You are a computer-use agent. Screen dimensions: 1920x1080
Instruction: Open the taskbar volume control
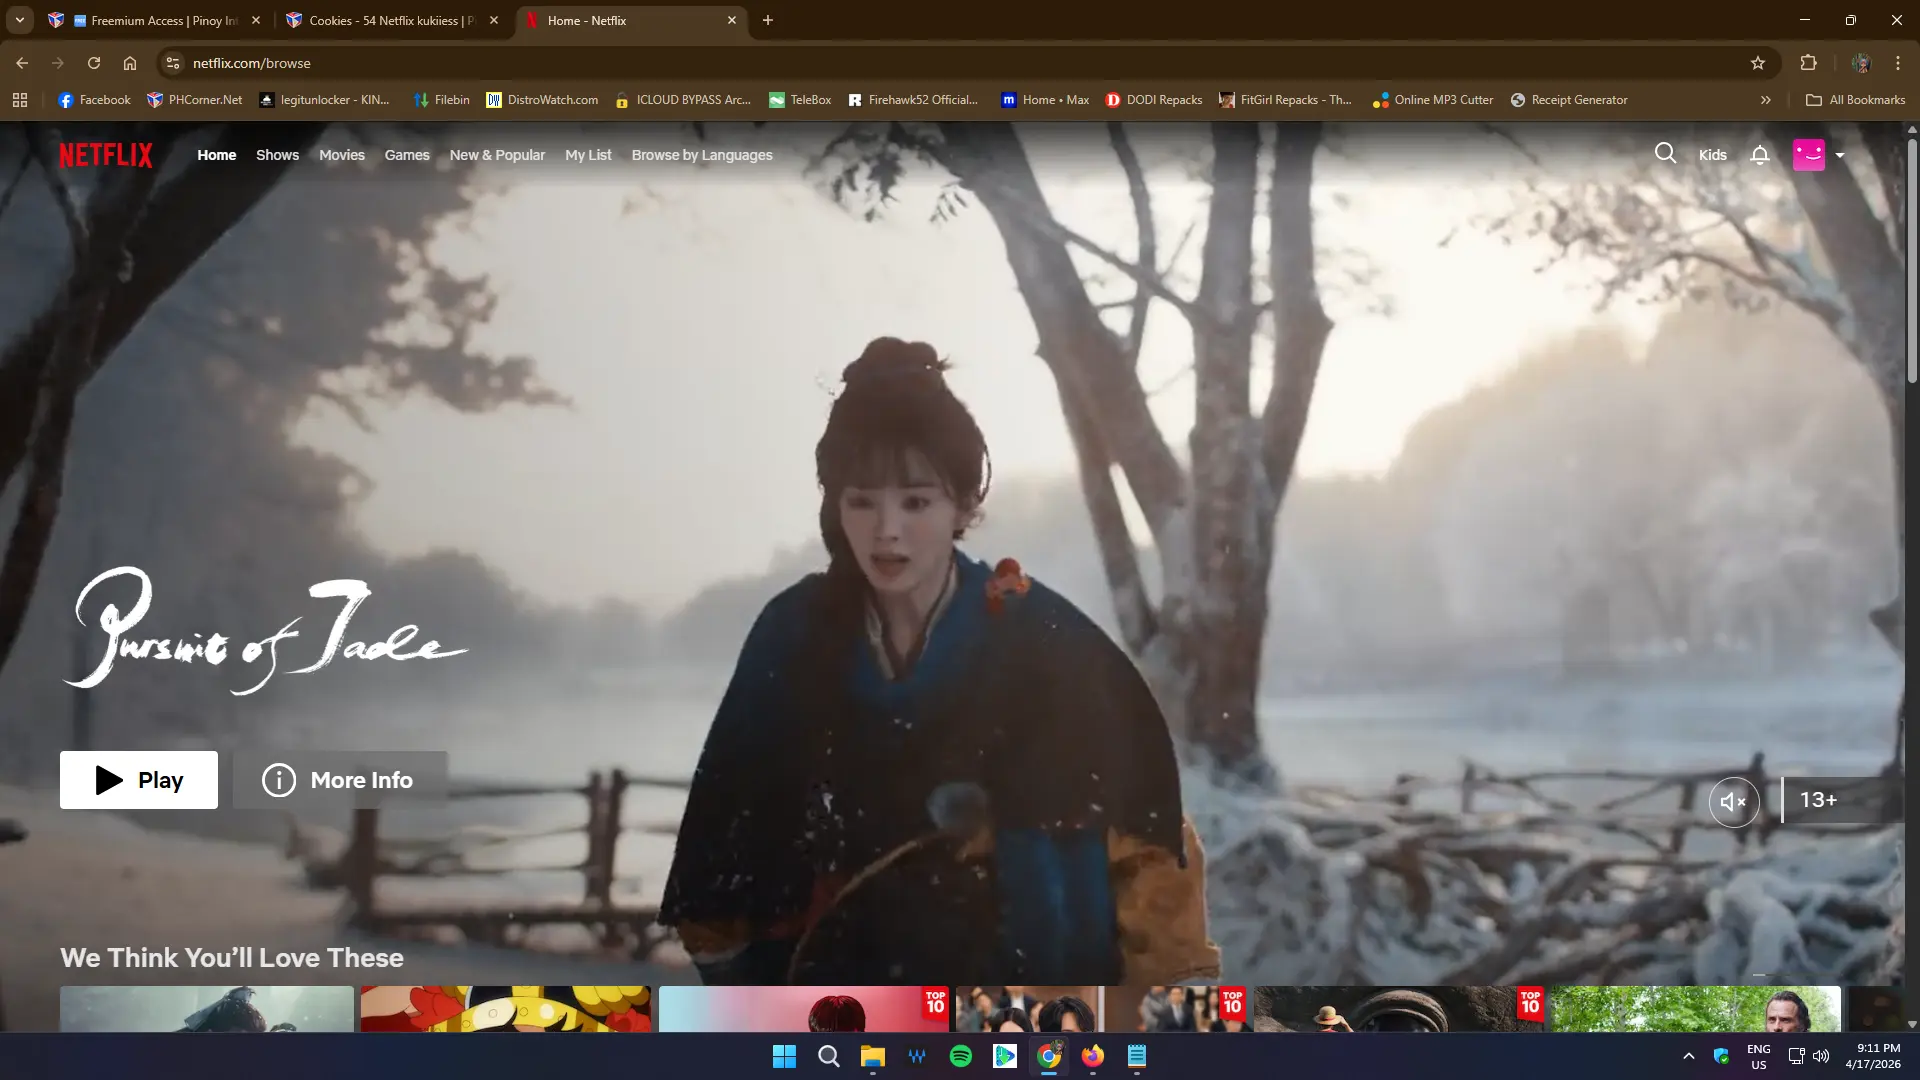click(1821, 1056)
